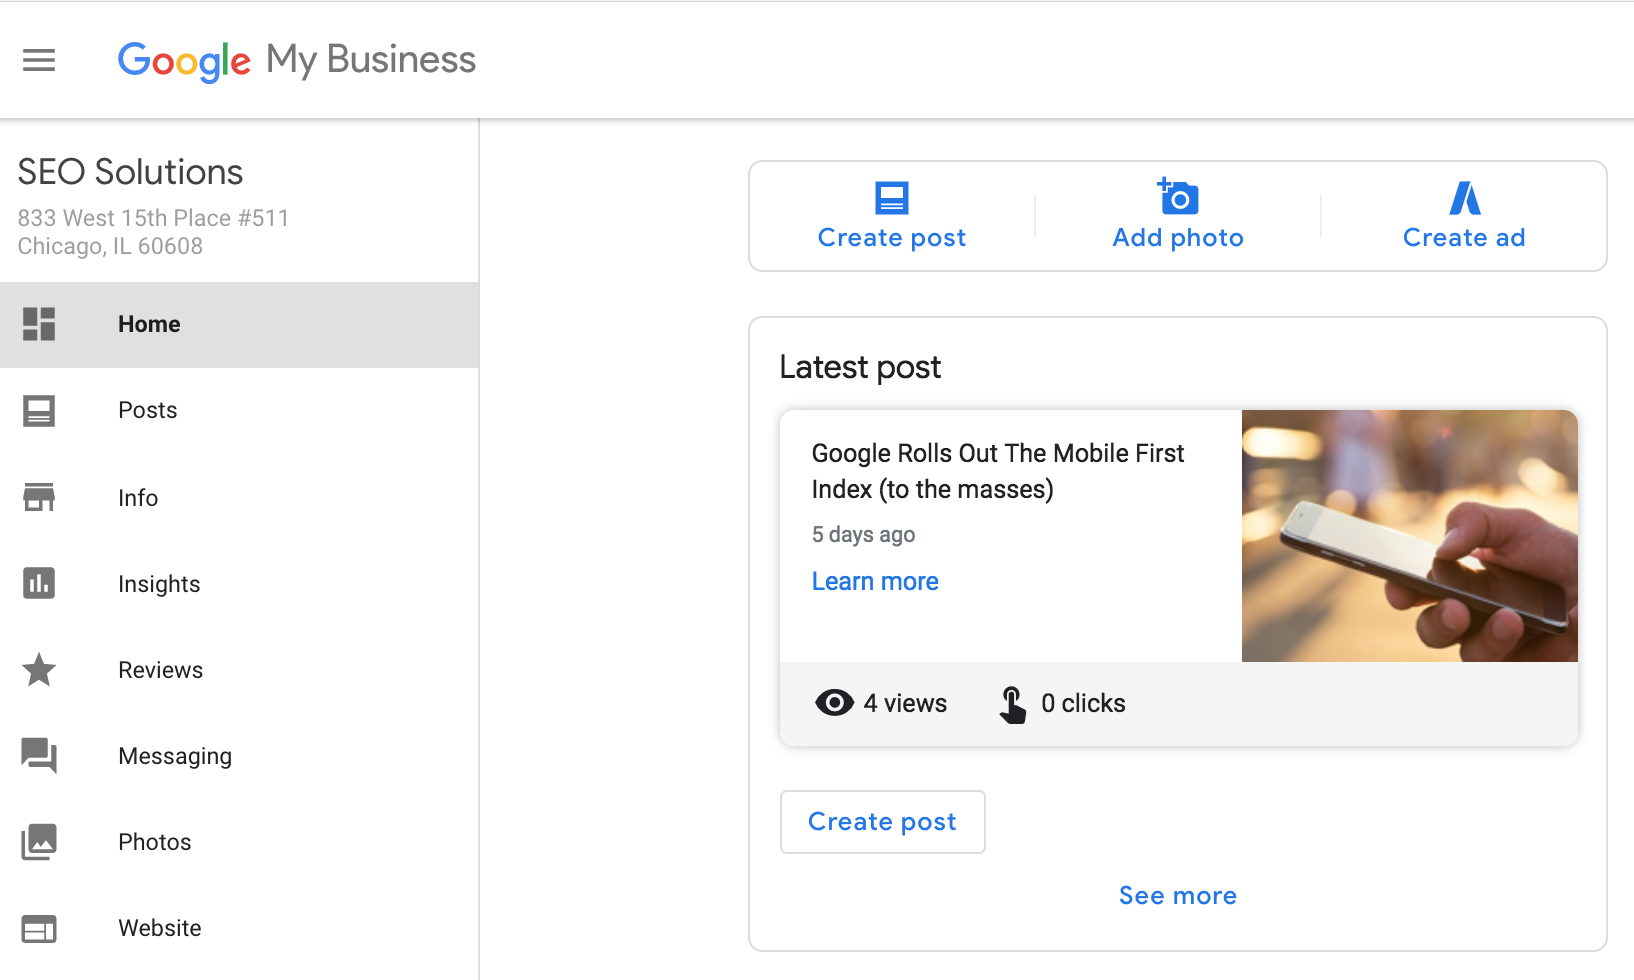Click the 5 days ago timestamp

[864, 535]
